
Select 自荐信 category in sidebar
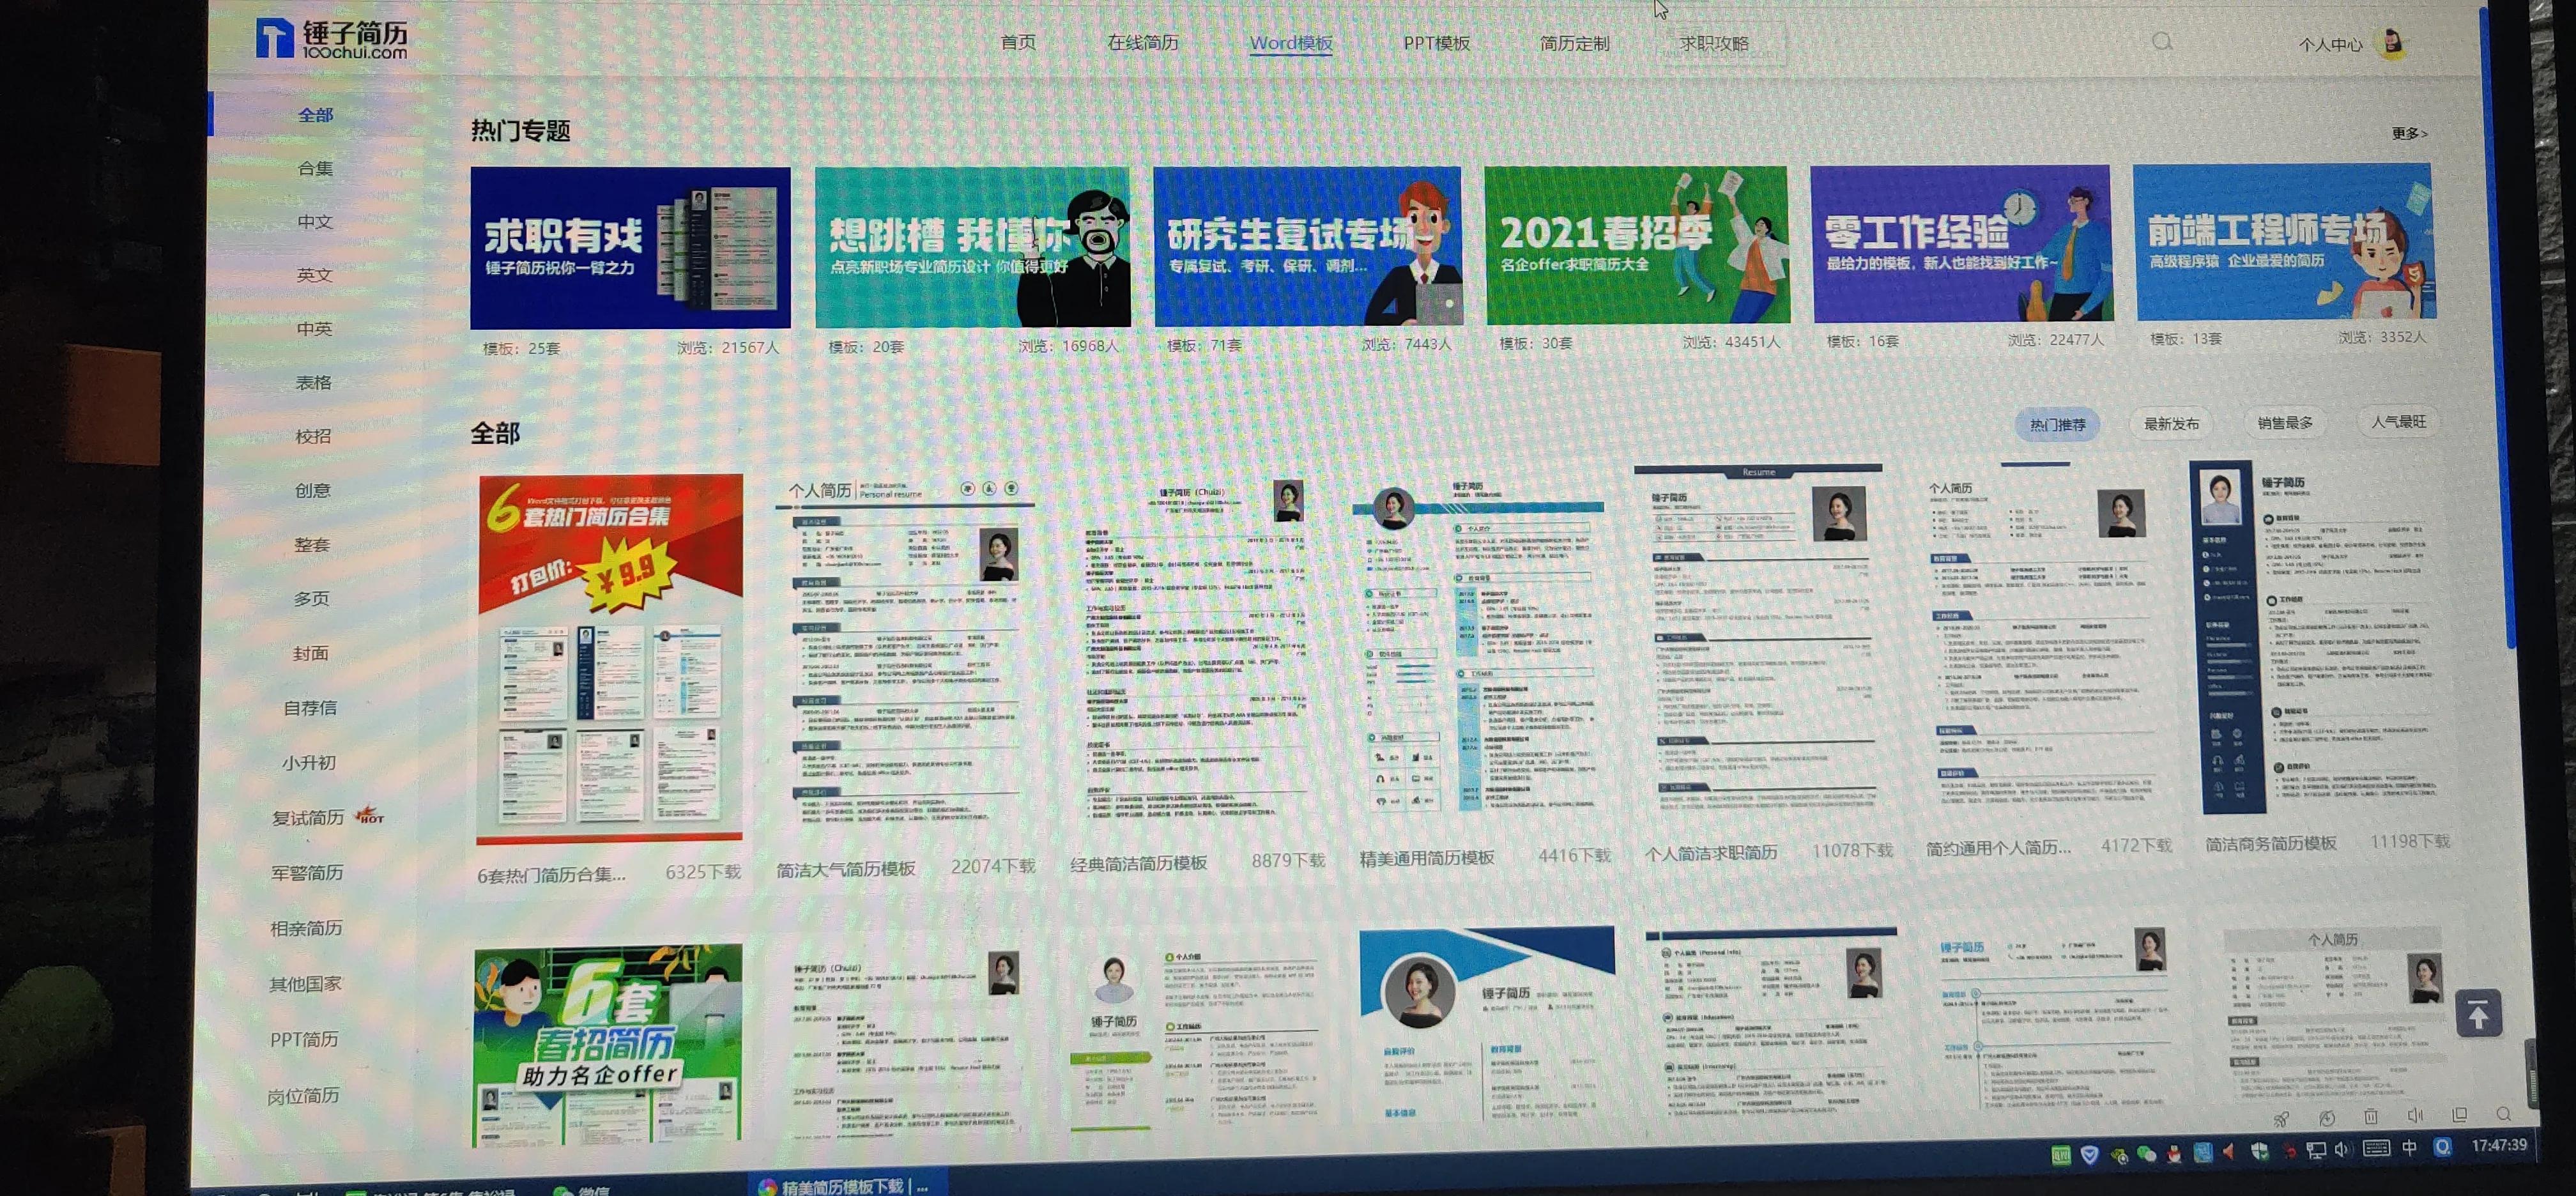[310, 708]
